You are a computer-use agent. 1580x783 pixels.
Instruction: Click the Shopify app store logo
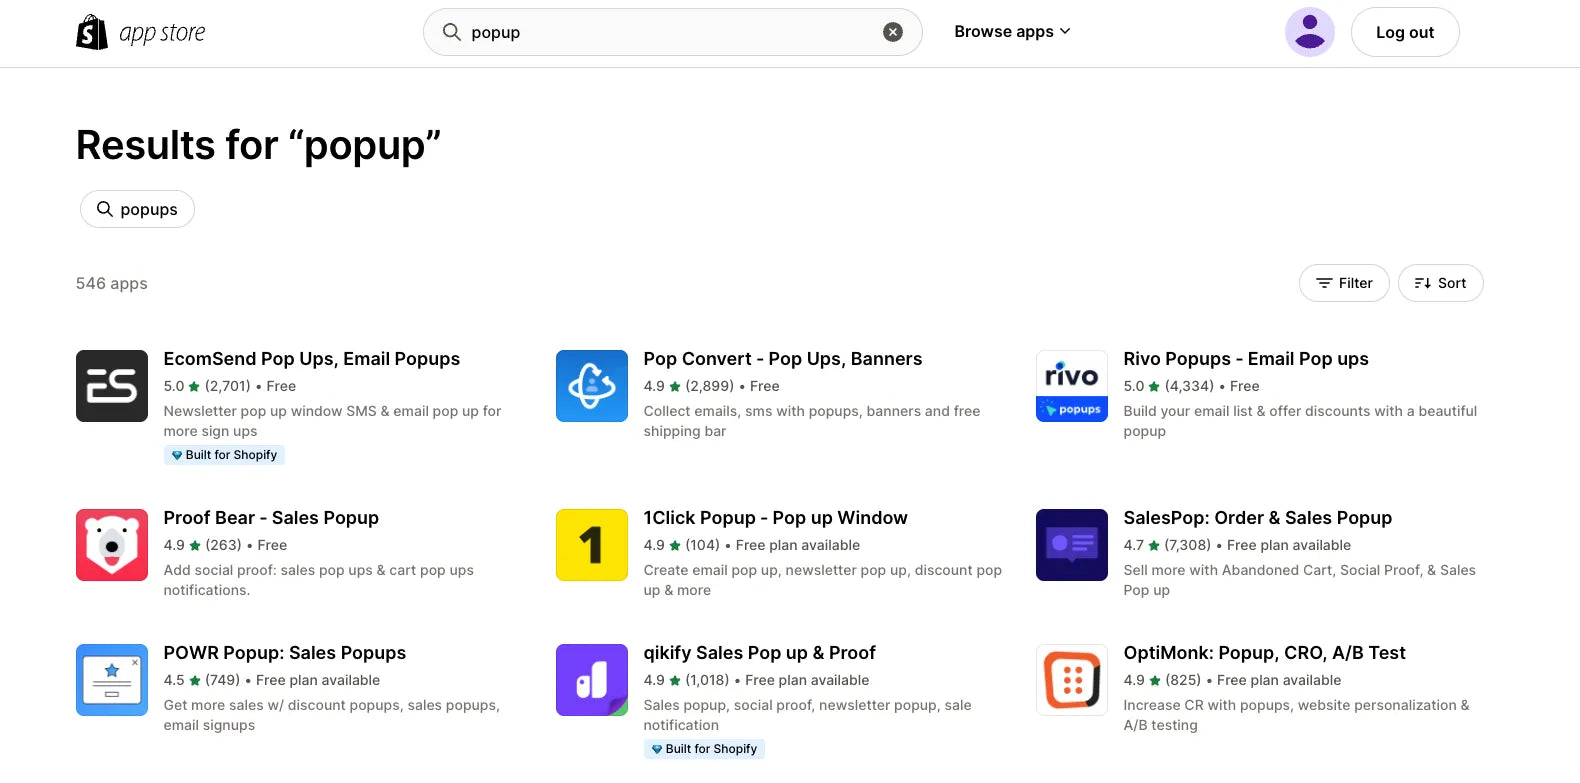[x=141, y=33]
